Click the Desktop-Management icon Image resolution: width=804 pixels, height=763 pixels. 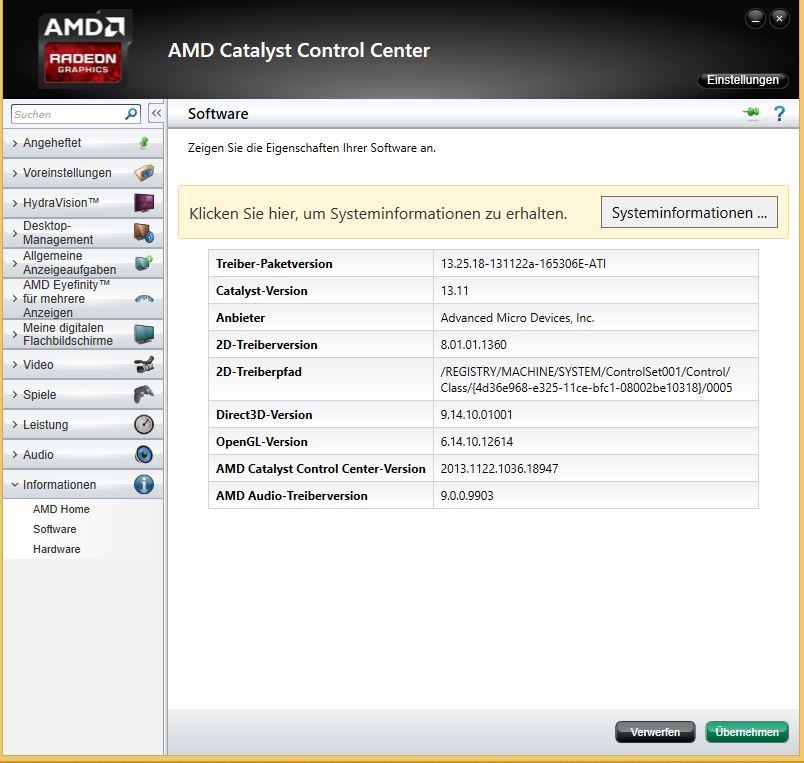[144, 233]
